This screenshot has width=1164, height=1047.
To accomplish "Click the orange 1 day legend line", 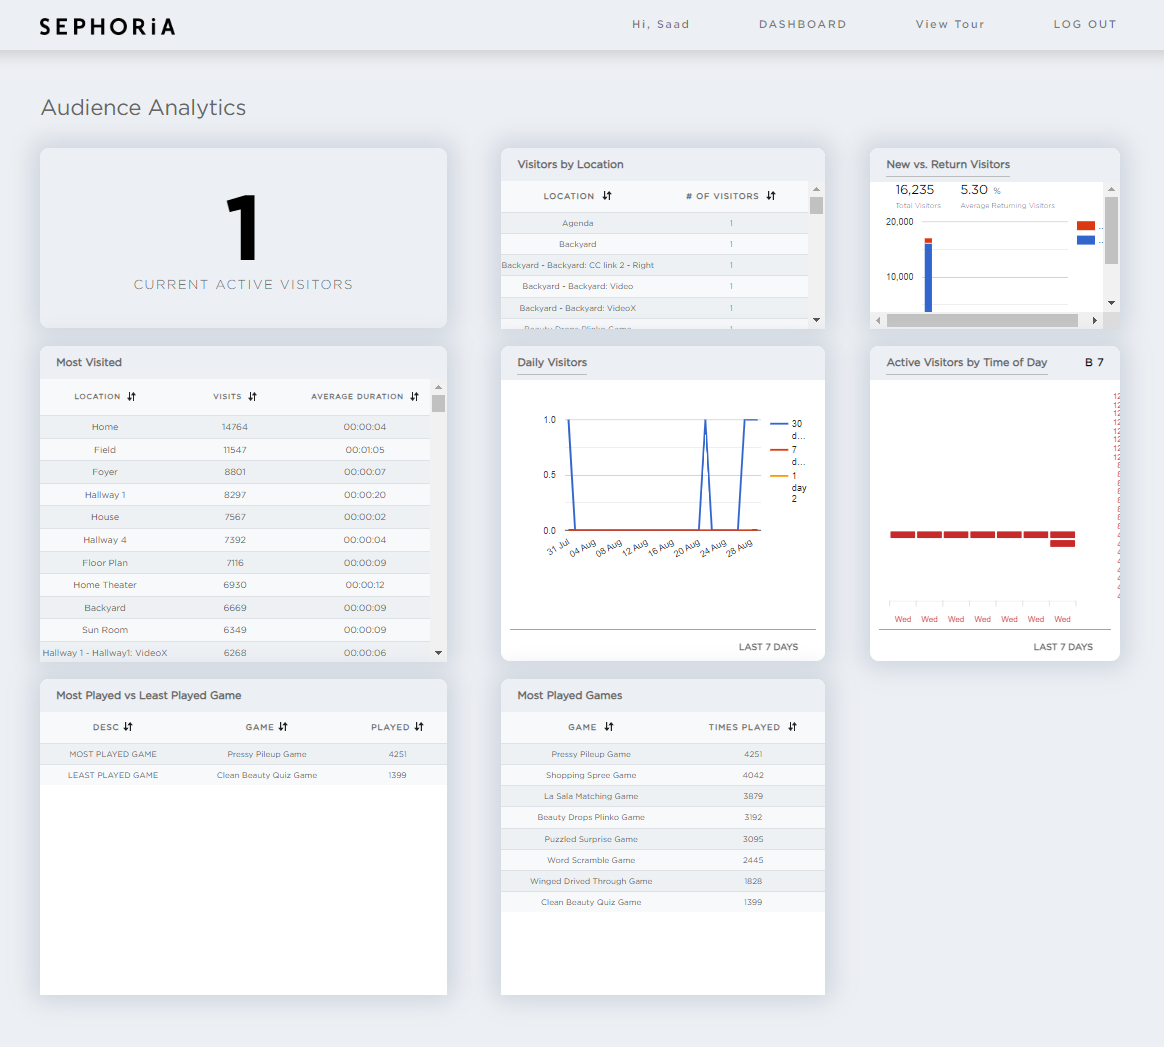I will 779,476.
